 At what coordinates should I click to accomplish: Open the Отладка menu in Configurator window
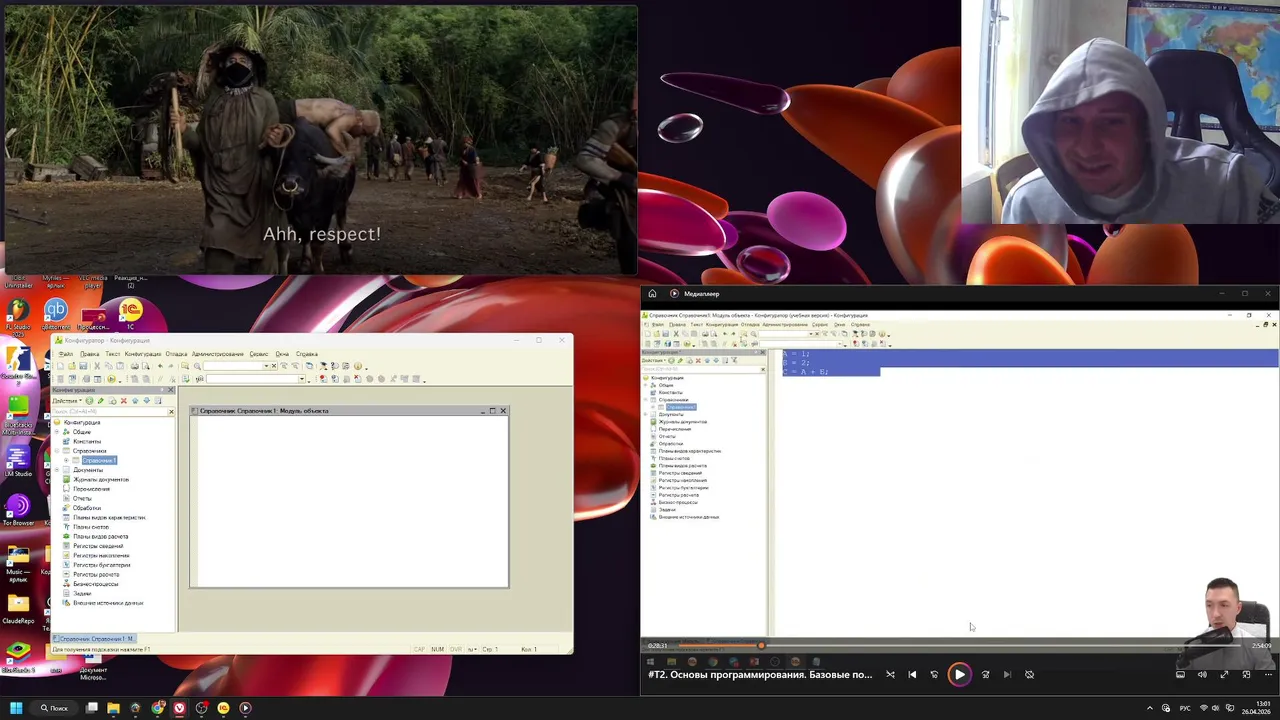(x=176, y=354)
